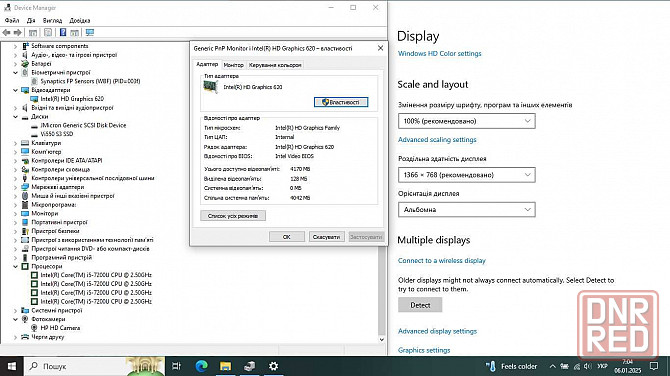
Task: Click the blue Help icon in toolbar
Action: point(63,32)
